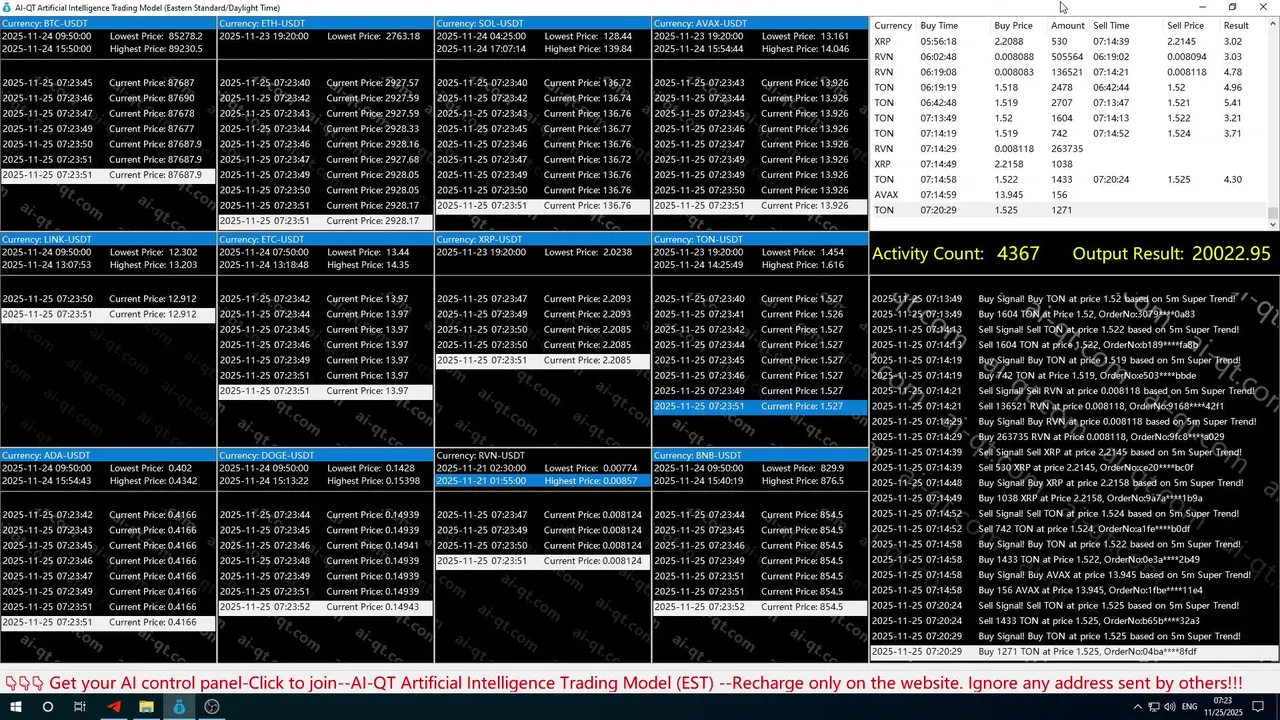This screenshot has height=720, width=1280.
Task: Select RVN open trade with amount 263735
Action: click(x=1069, y=149)
